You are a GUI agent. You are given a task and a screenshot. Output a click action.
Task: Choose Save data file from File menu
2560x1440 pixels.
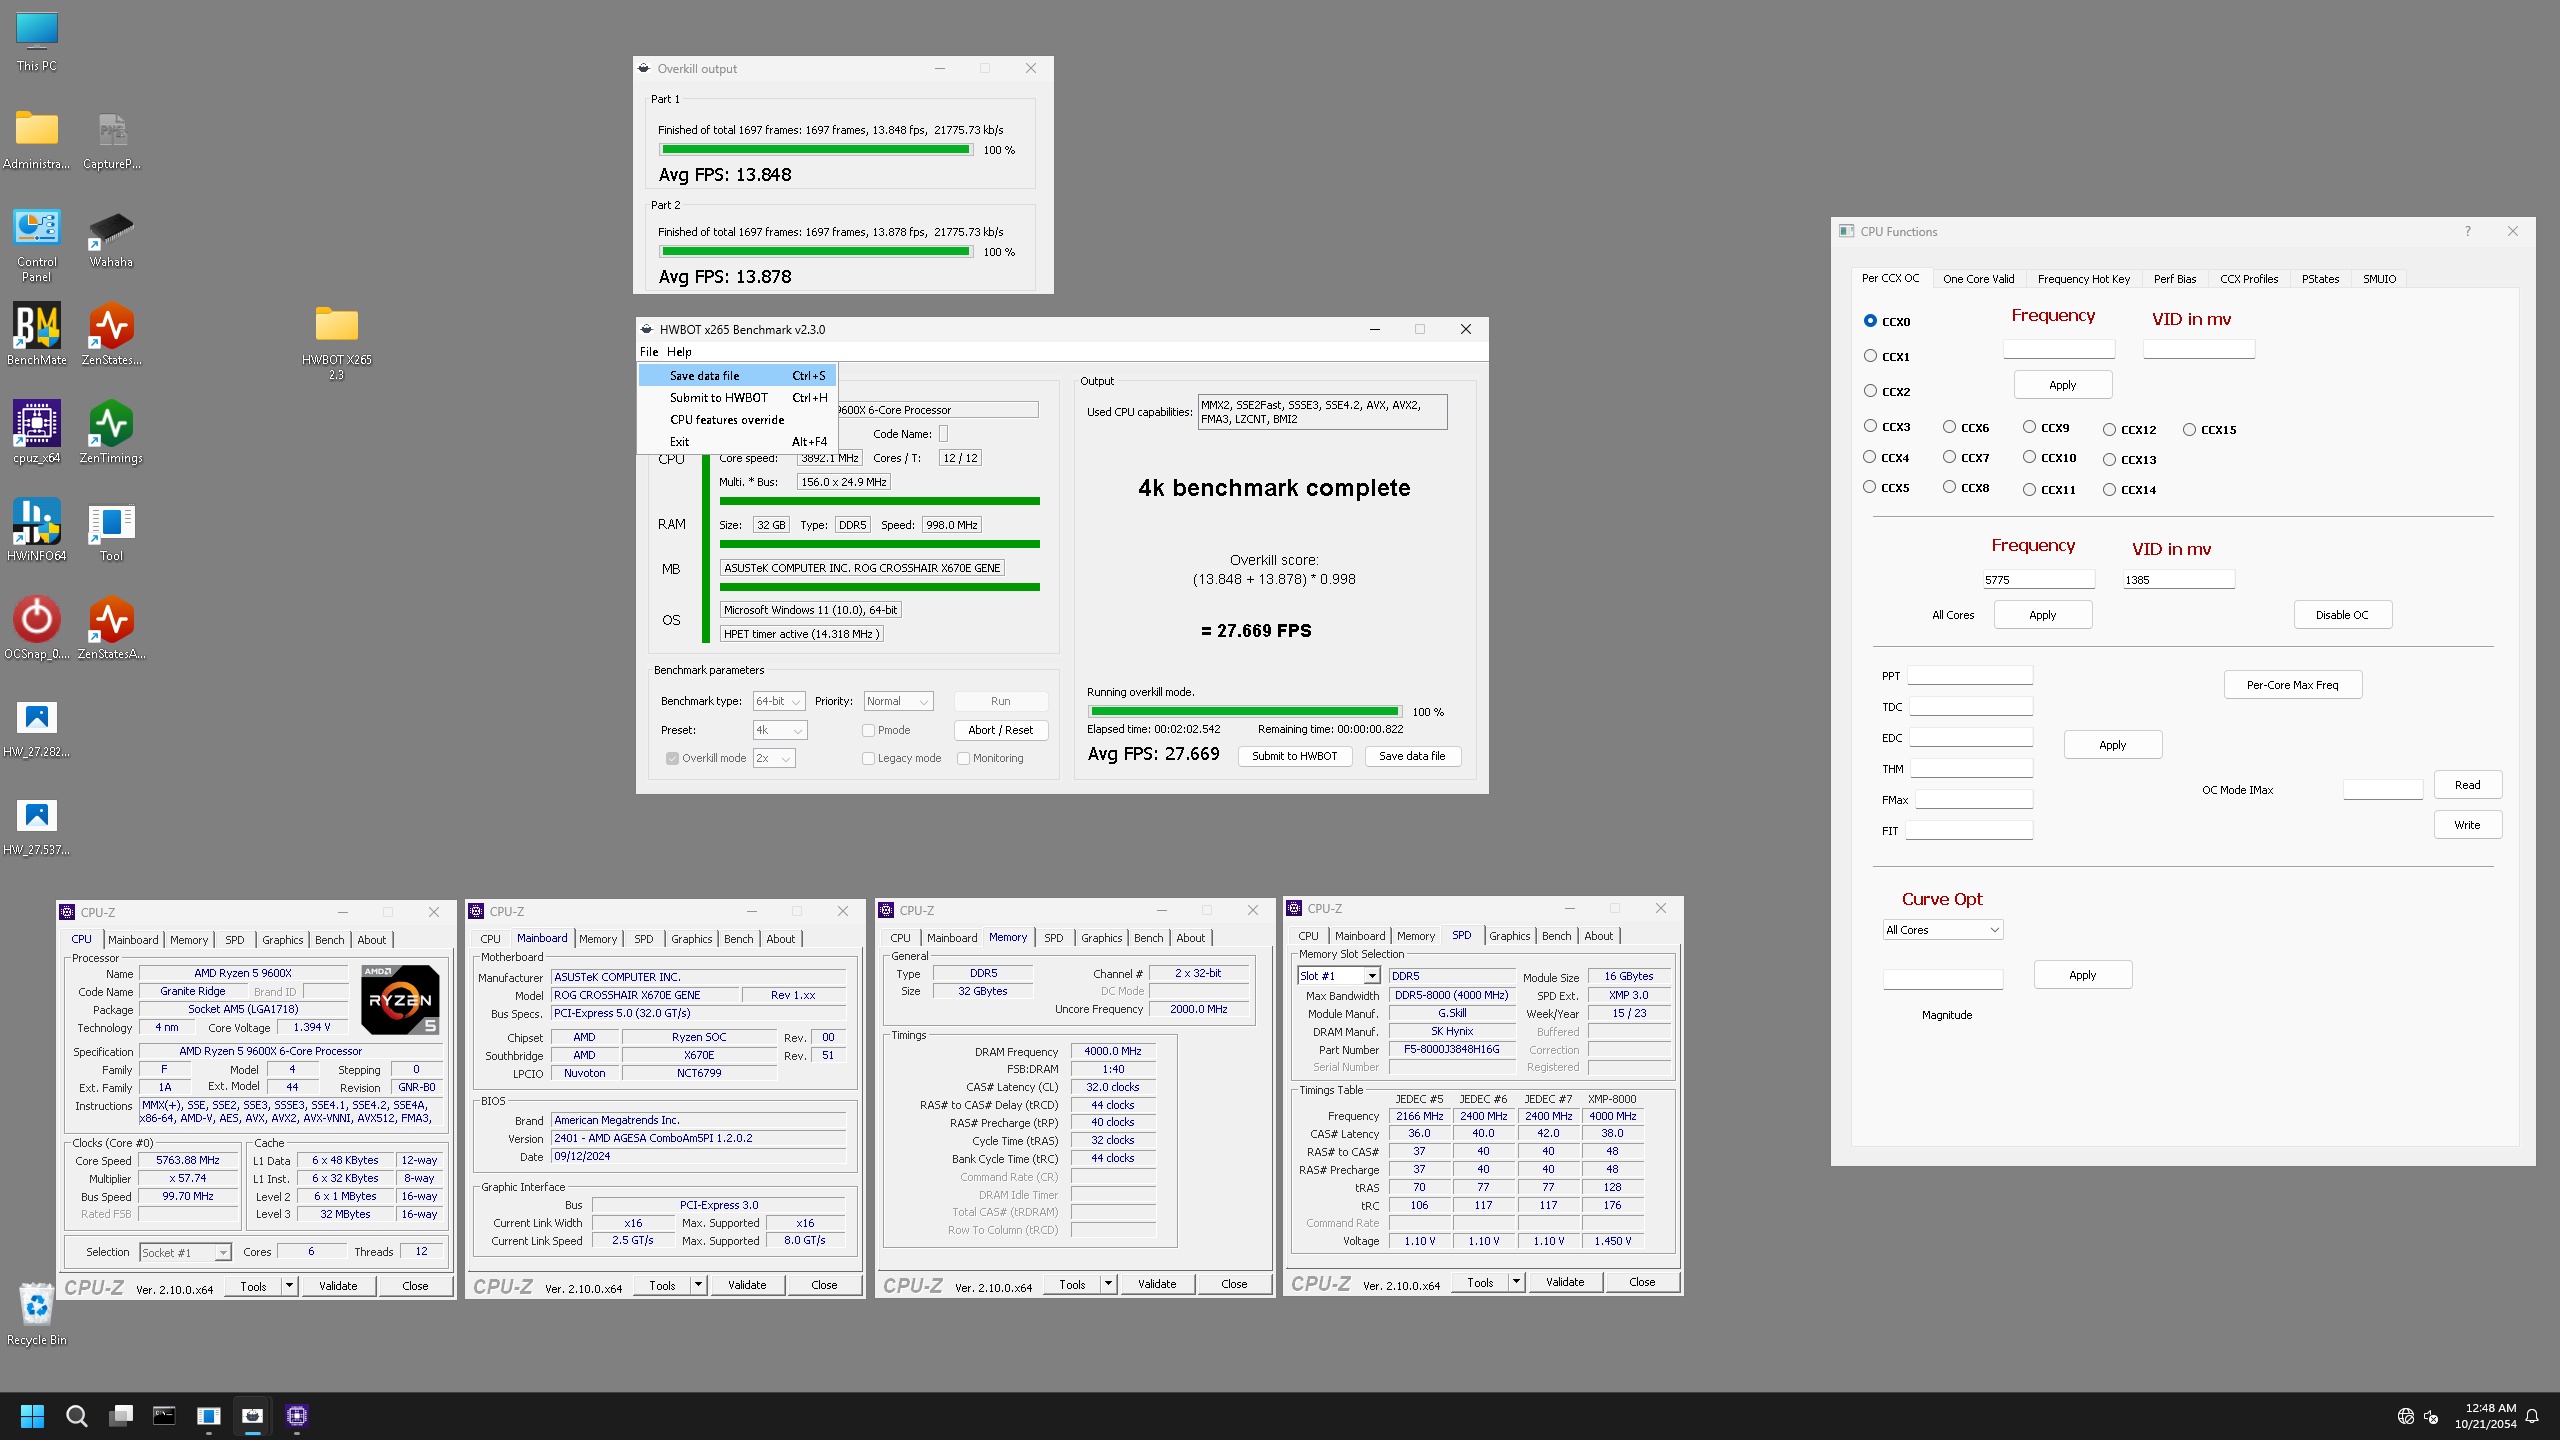coord(738,376)
